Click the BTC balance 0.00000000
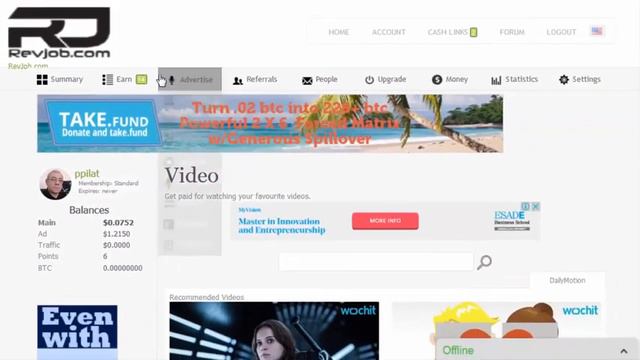 click(x=123, y=268)
